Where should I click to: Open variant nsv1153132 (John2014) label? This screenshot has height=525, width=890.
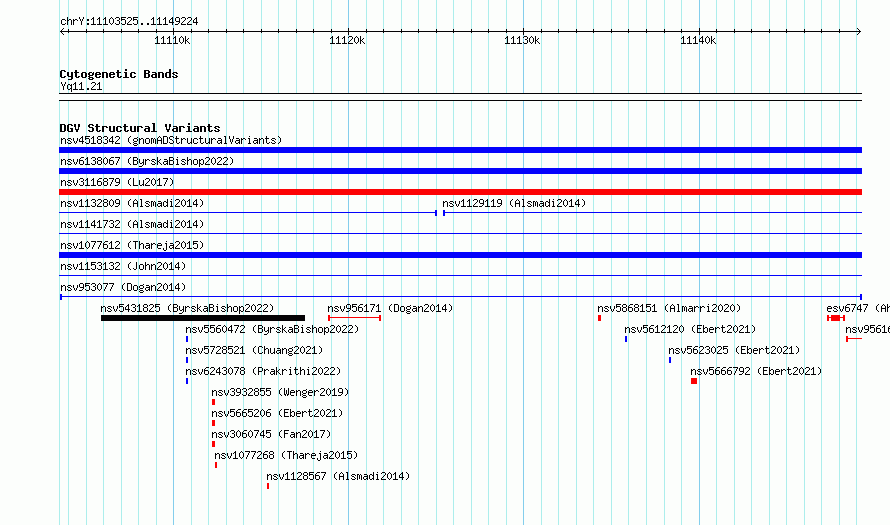pyautogui.click(x=123, y=266)
